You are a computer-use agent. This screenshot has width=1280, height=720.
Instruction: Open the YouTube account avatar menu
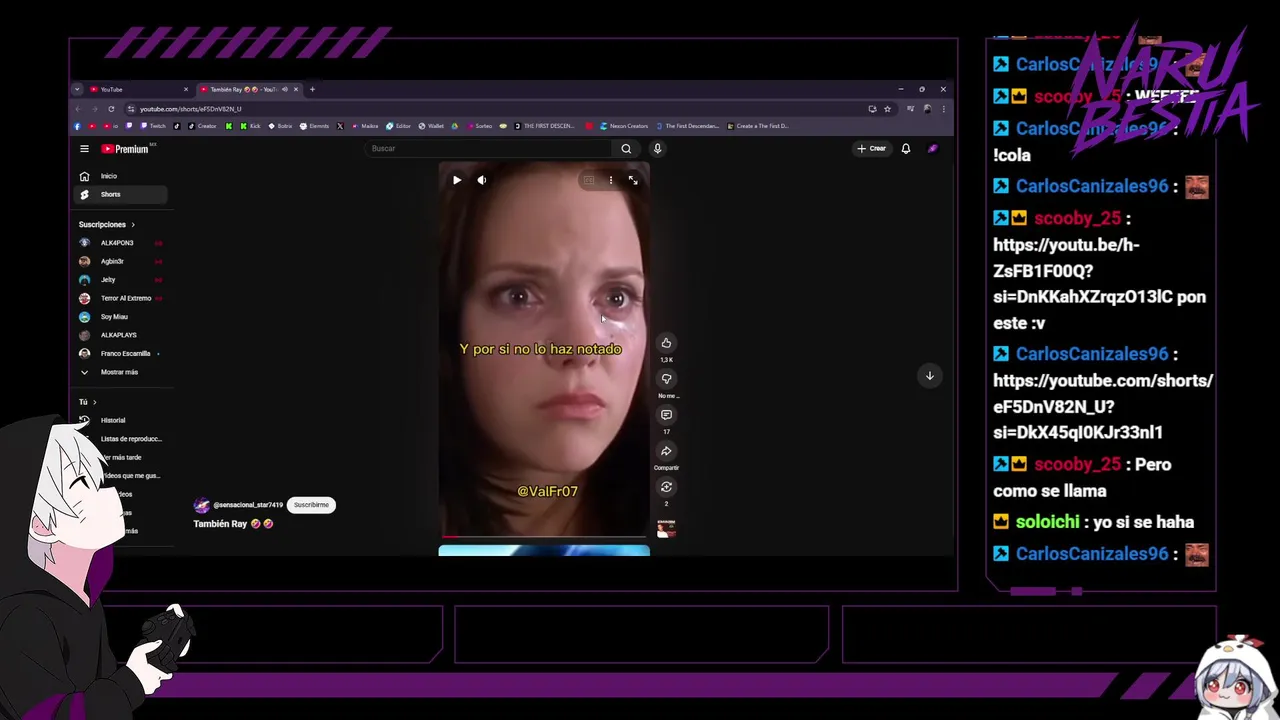(x=933, y=149)
